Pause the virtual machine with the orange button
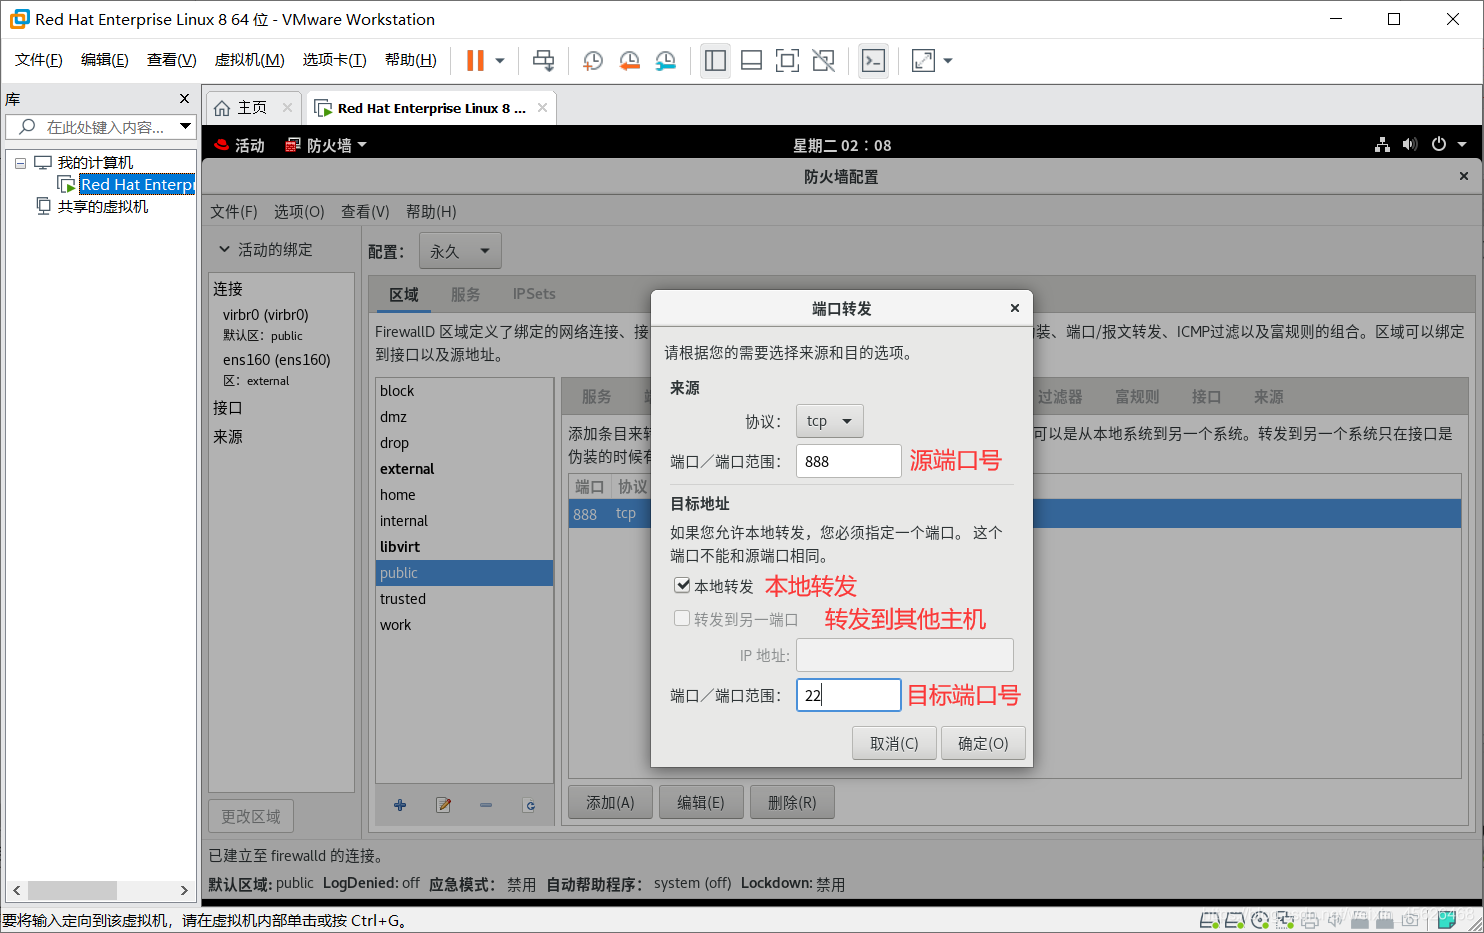Image resolution: width=1484 pixels, height=933 pixels. click(x=475, y=61)
